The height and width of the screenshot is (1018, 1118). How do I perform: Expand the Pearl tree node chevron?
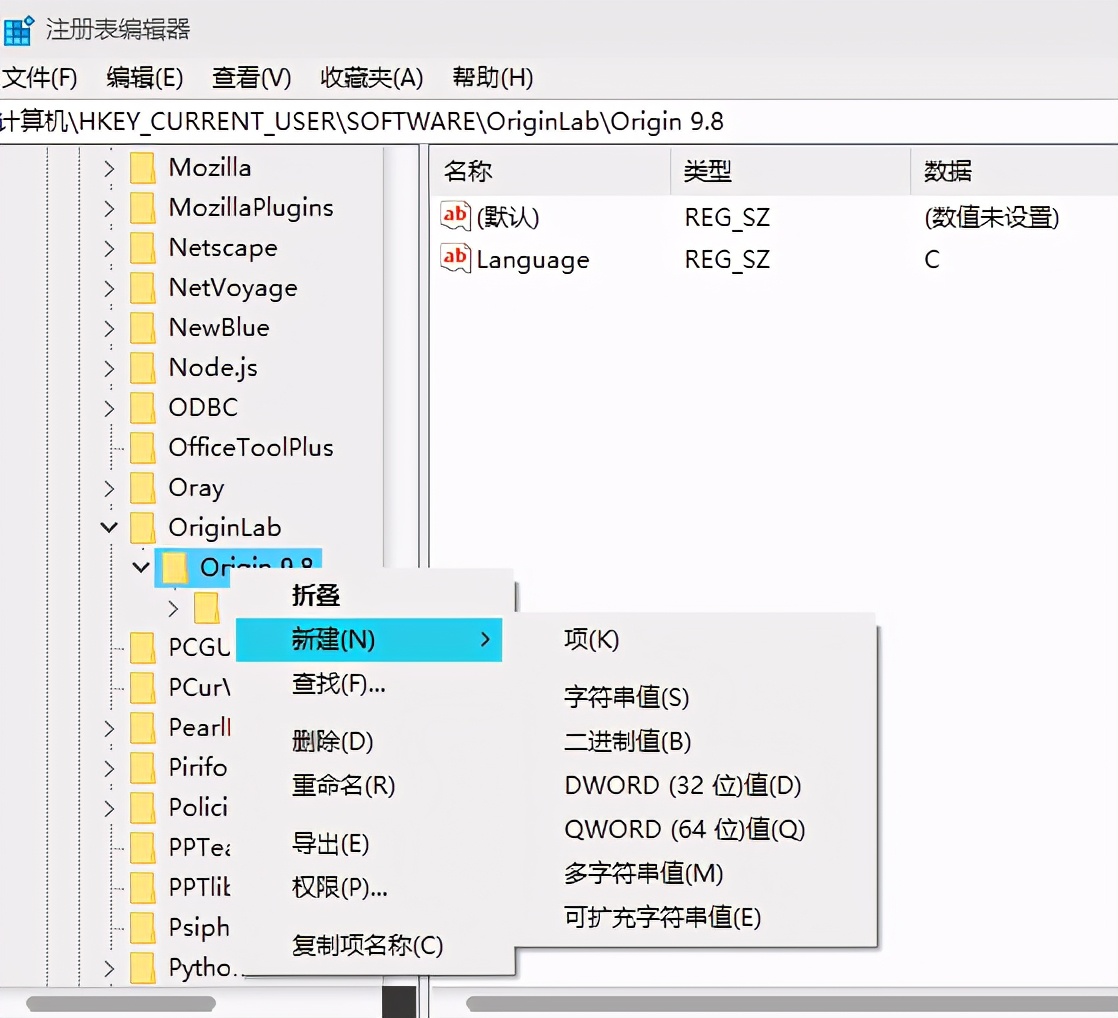[107, 727]
